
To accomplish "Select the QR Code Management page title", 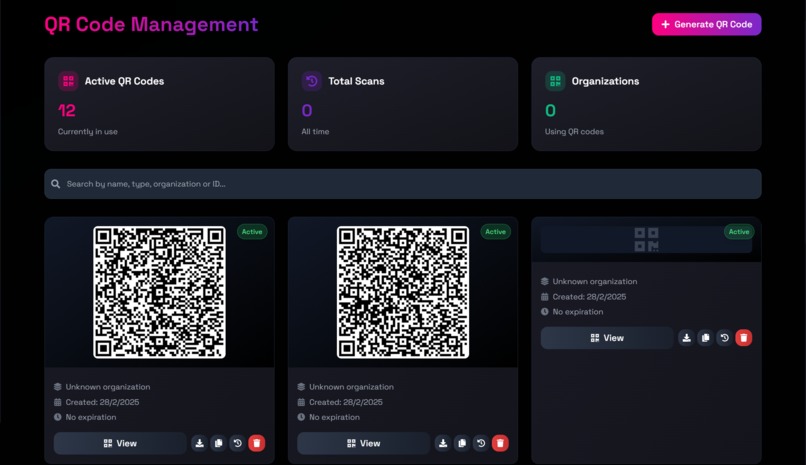I will click(151, 24).
